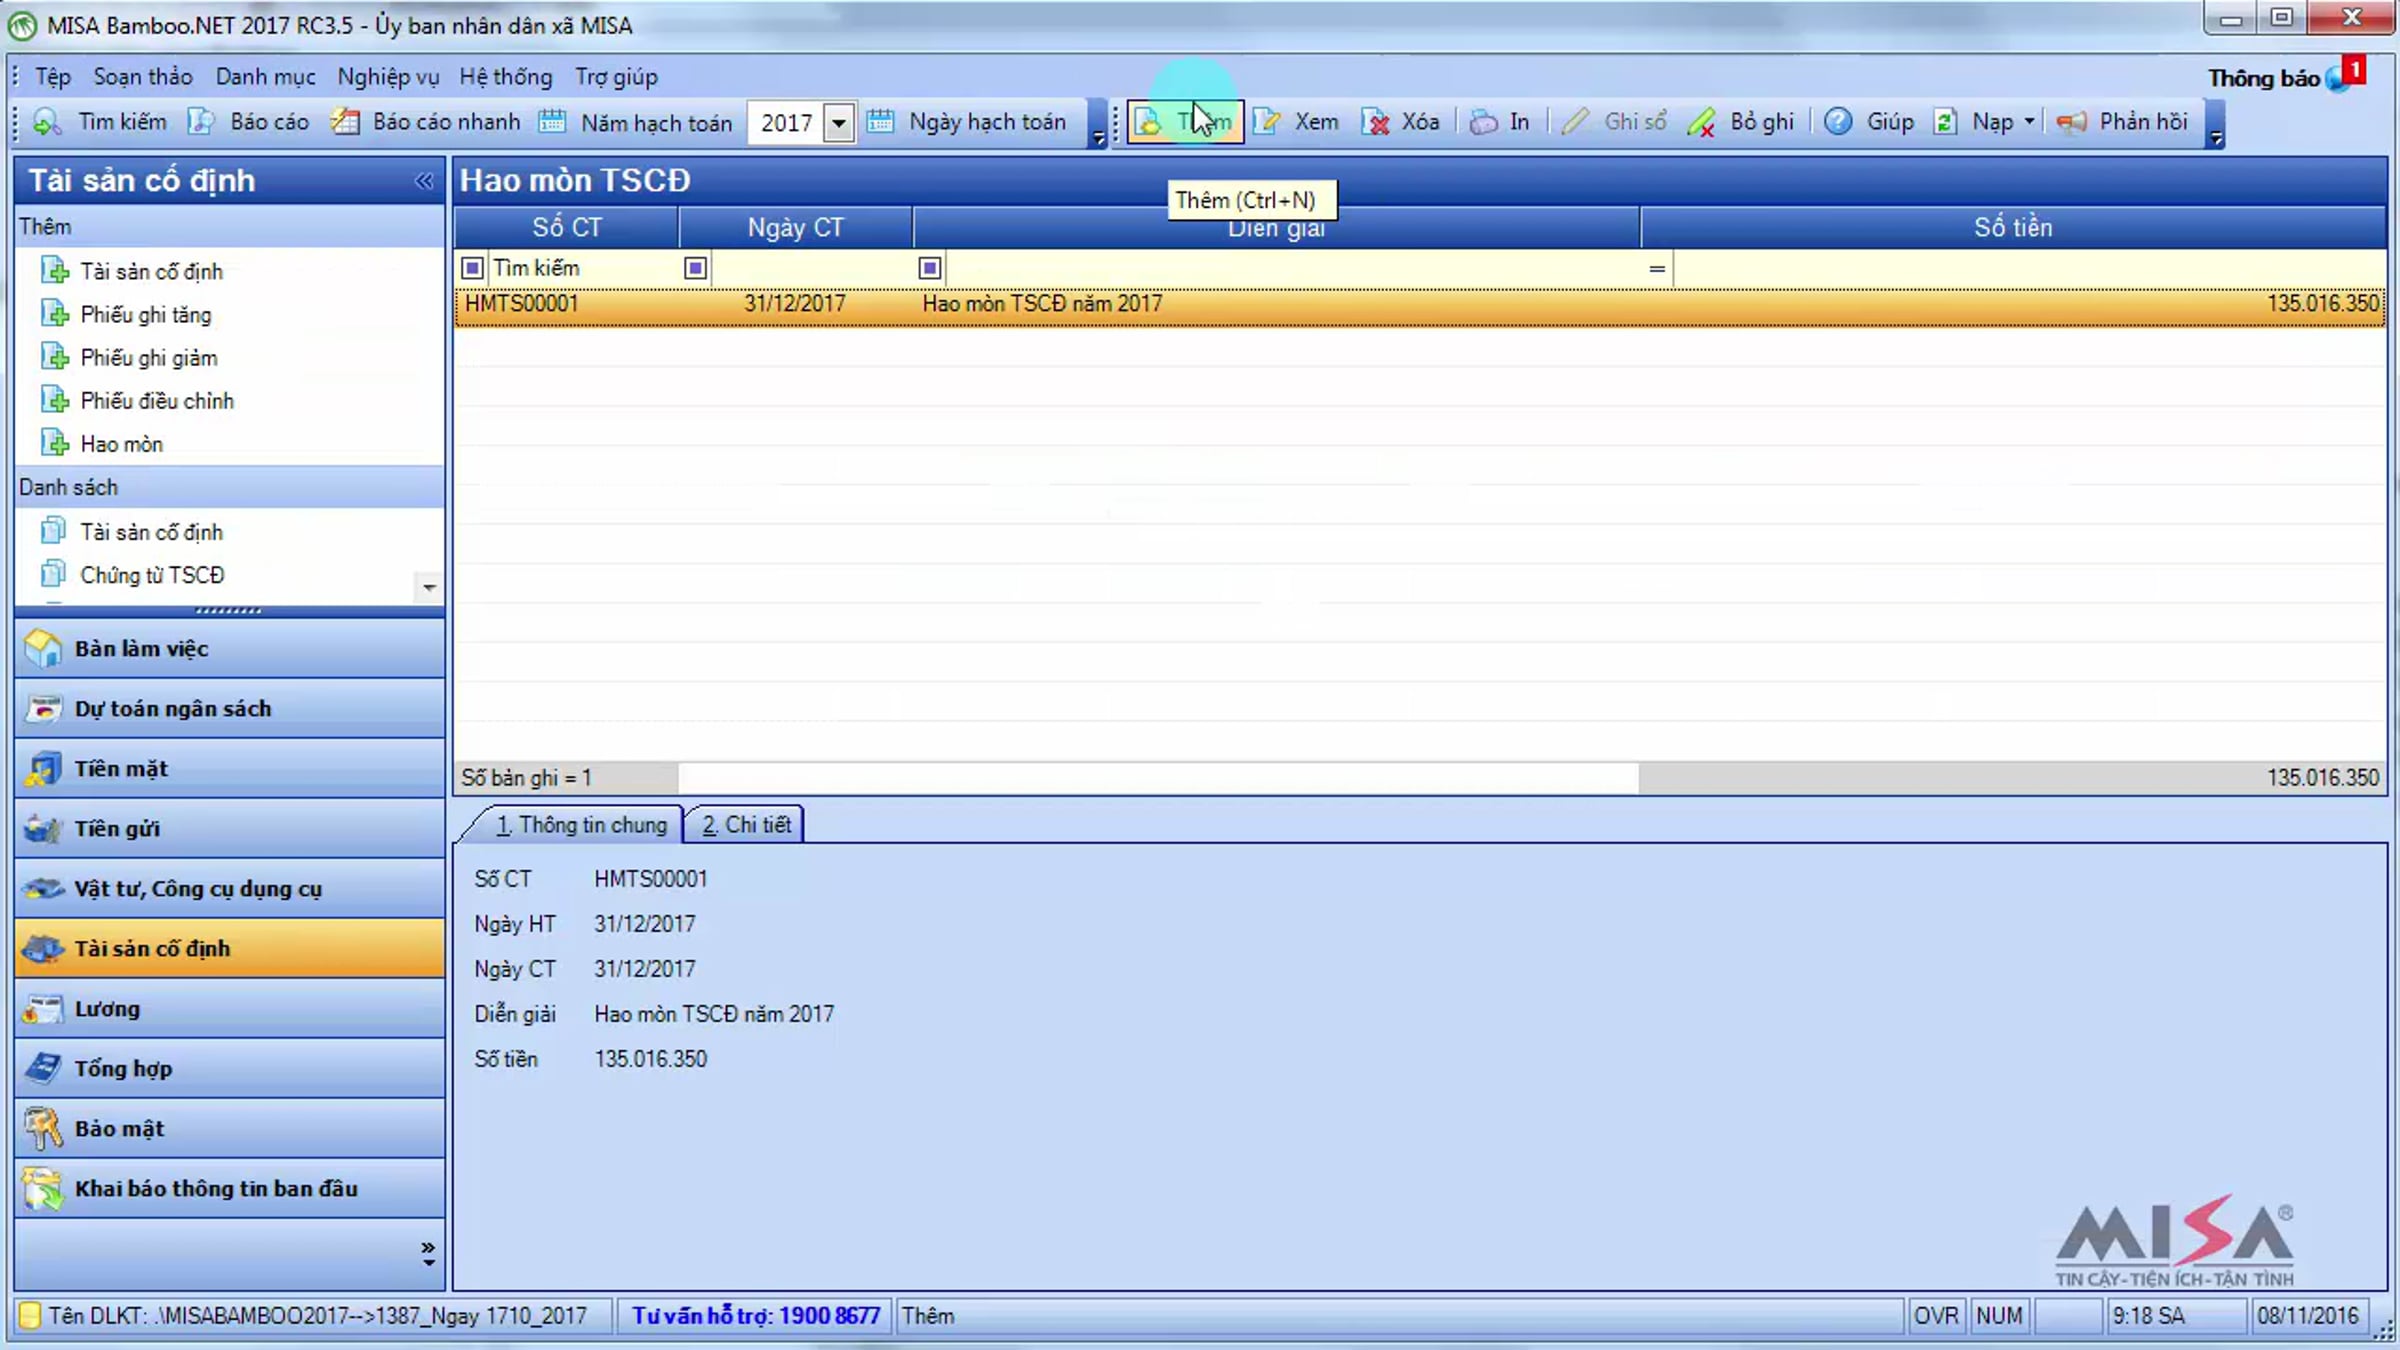Viewport: 2400px width, 1350px height.
Task: Open the Trợ giúp menu
Action: (x=616, y=77)
